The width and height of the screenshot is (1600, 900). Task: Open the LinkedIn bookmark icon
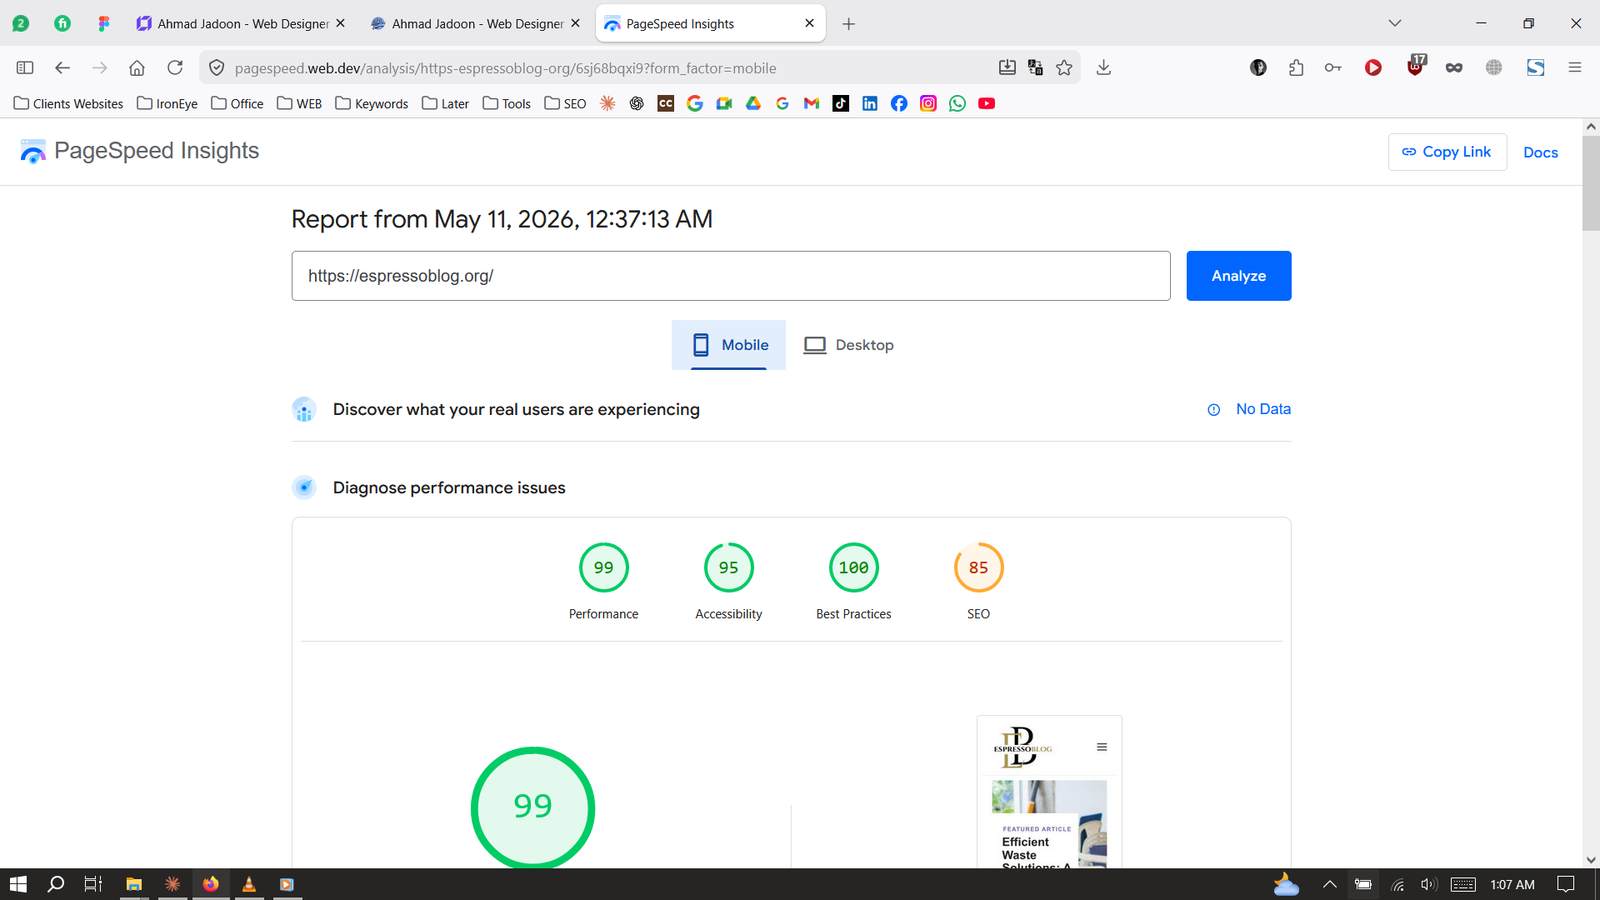click(870, 104)
